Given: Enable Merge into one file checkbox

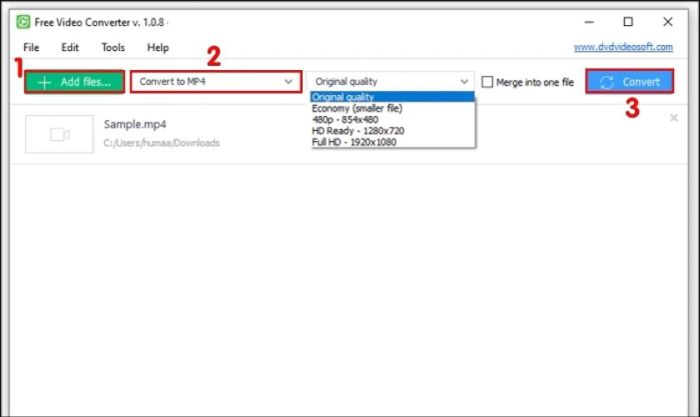Looking at the screenshot, I should tap(488, 82).
